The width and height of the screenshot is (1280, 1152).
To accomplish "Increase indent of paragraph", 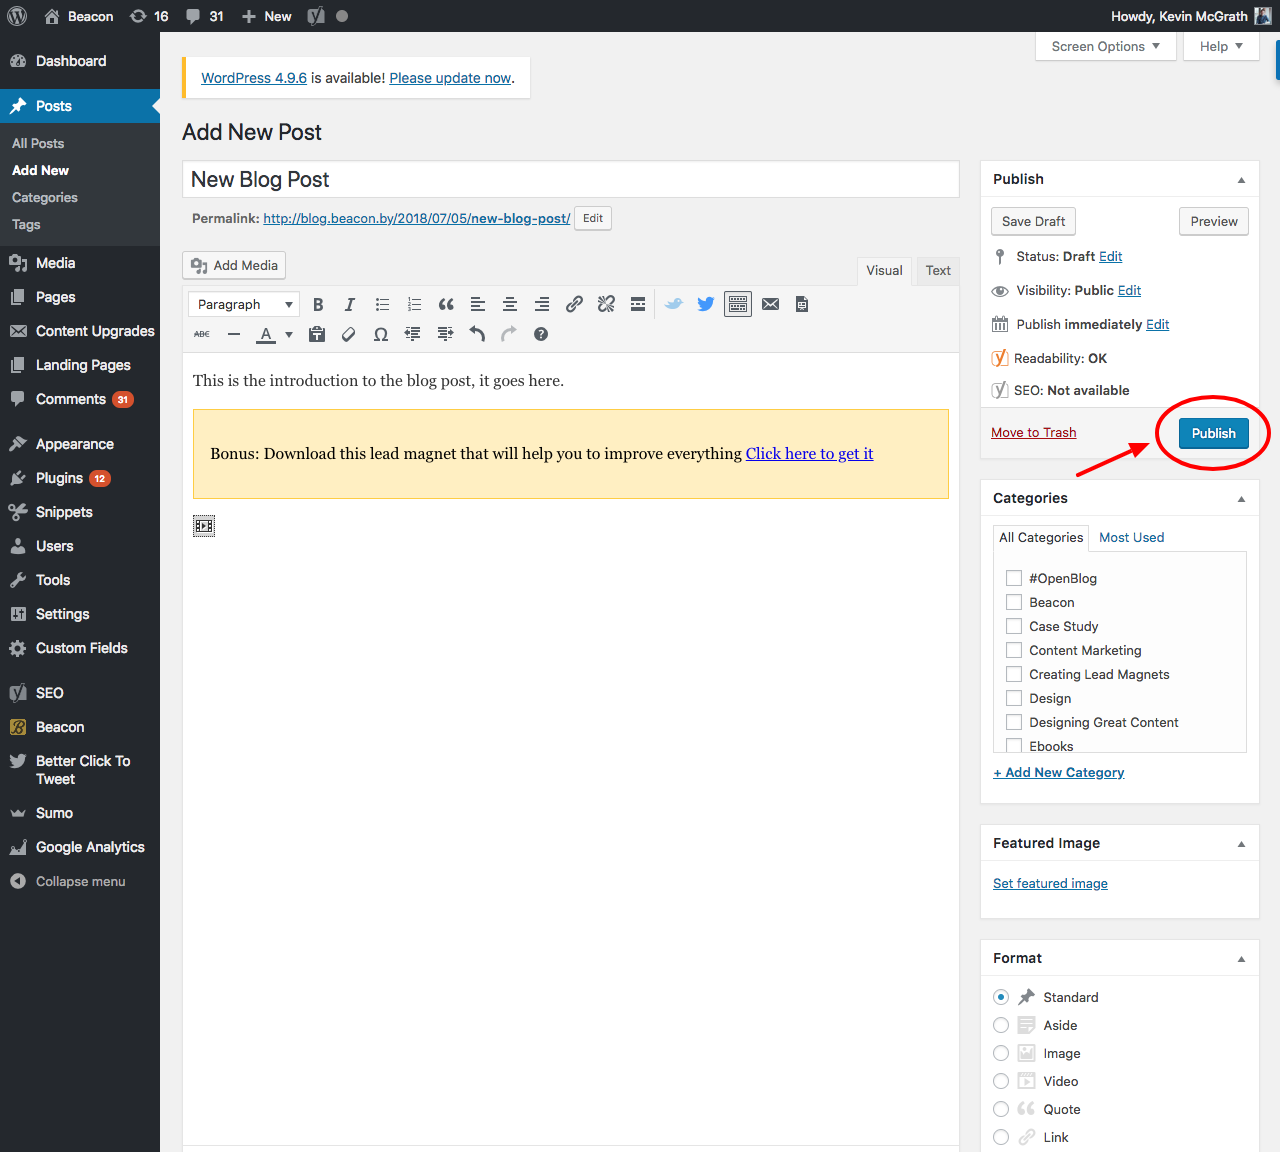I will 445,334.
